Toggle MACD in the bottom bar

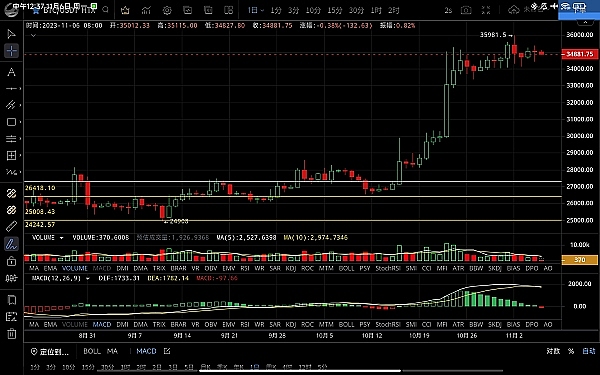coord(146,351)
